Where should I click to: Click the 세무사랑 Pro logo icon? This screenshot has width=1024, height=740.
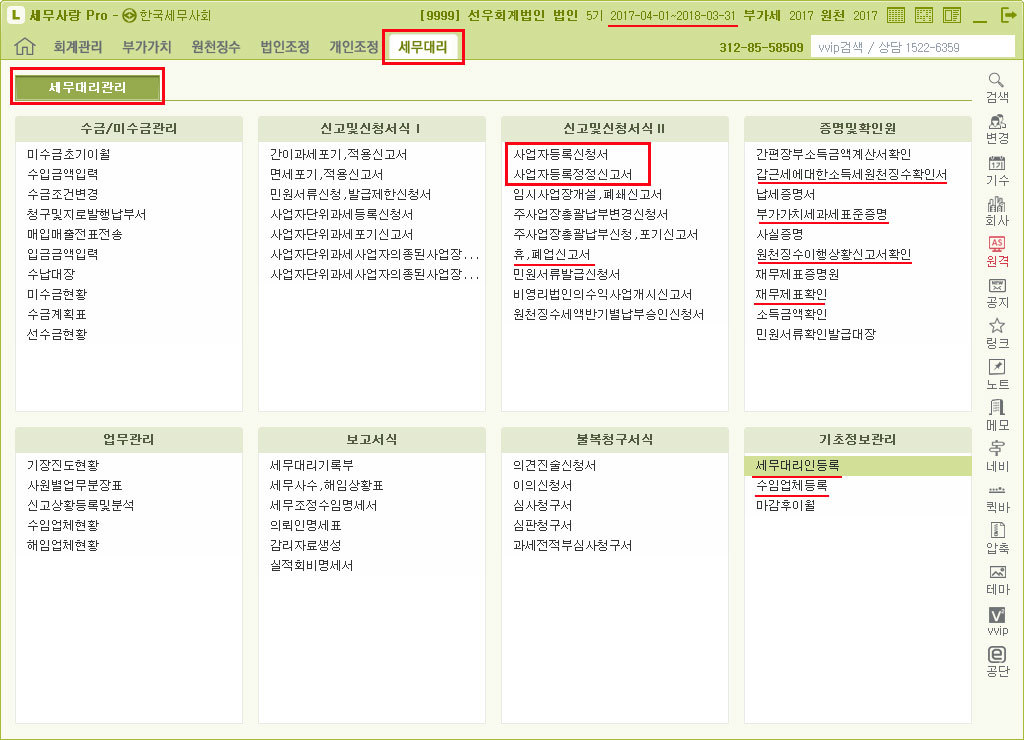click(x=16, y=15)
